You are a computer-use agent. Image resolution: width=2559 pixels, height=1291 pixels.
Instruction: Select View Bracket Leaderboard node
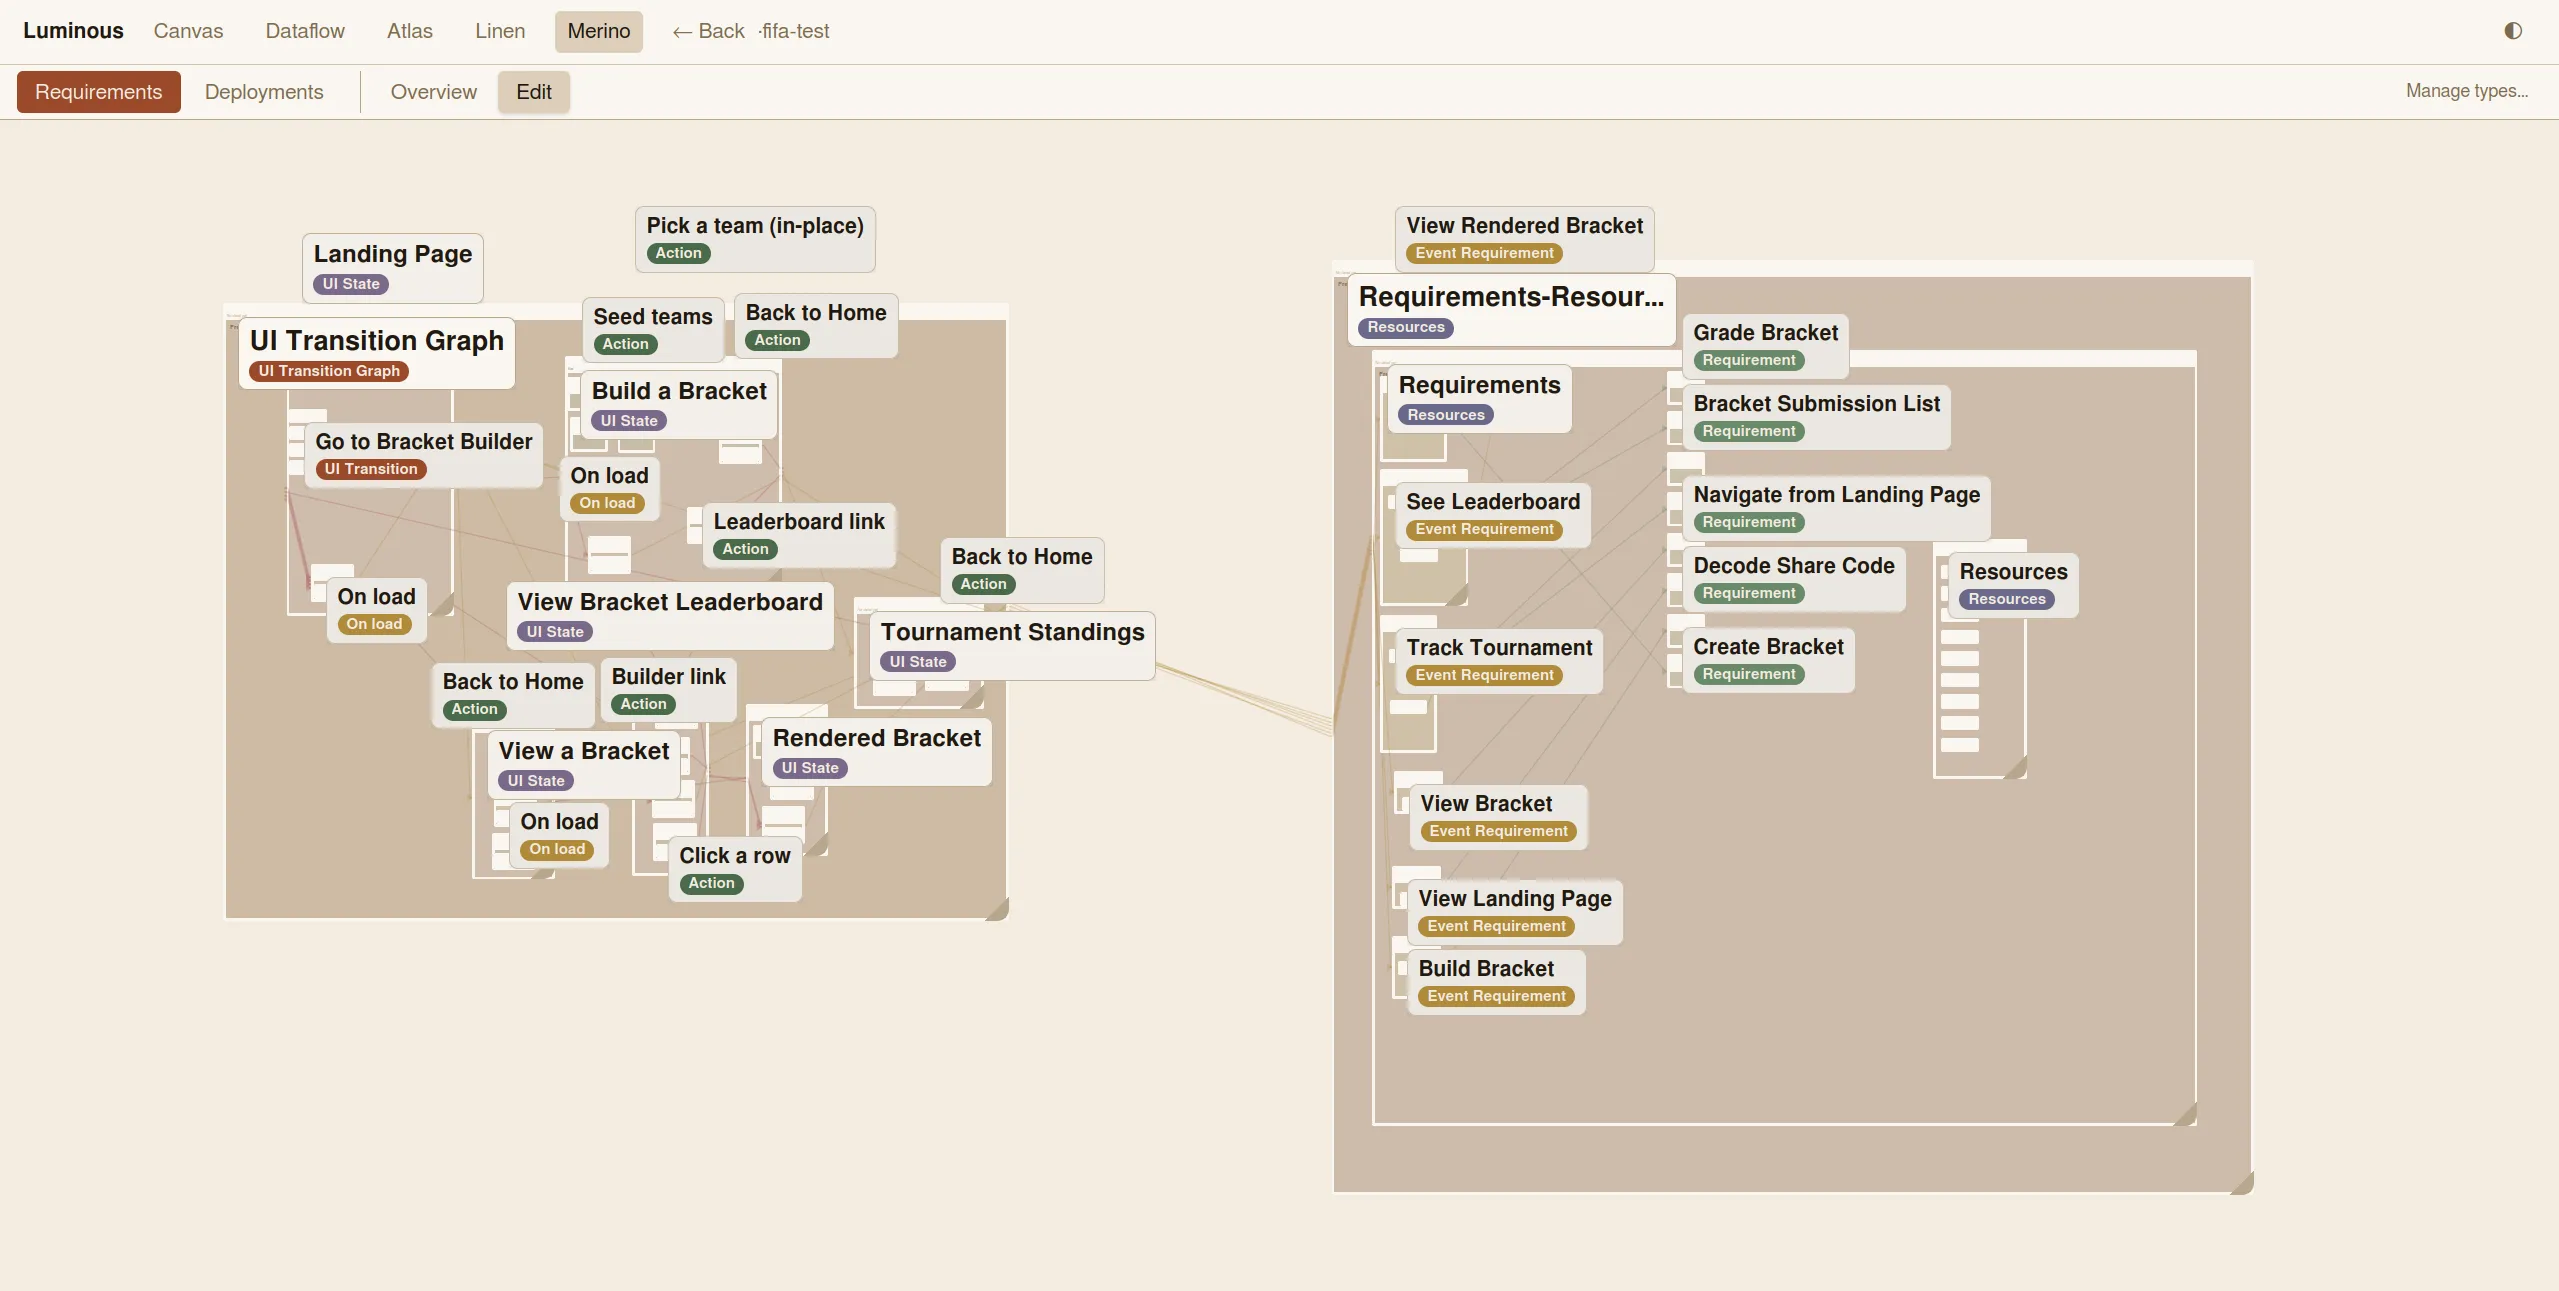click(x=670, y=615)
